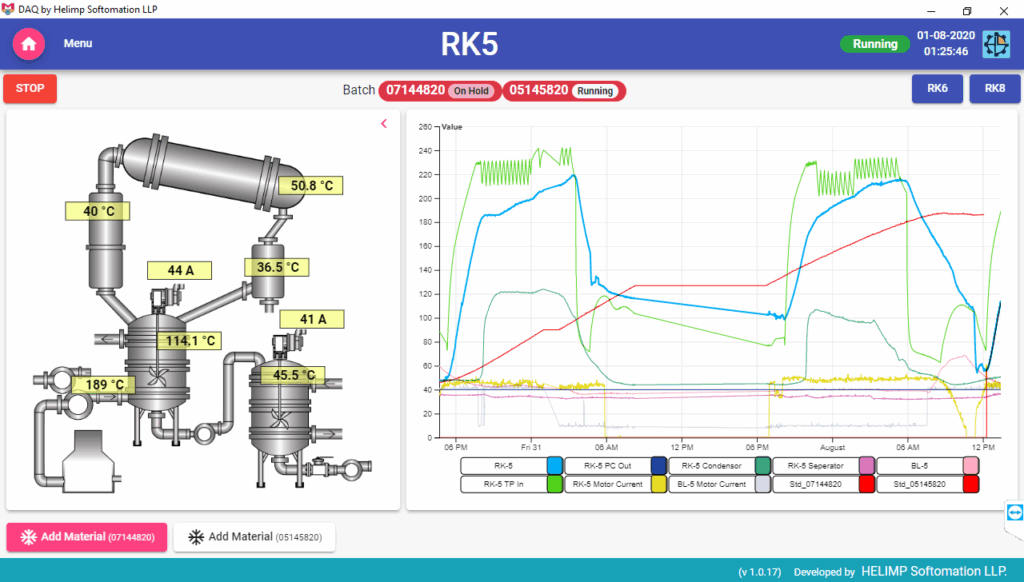Click the dark blue RK-5 PC Out swatch
The height and width of the screenshot is (582, 1024).
coord(658,465)
